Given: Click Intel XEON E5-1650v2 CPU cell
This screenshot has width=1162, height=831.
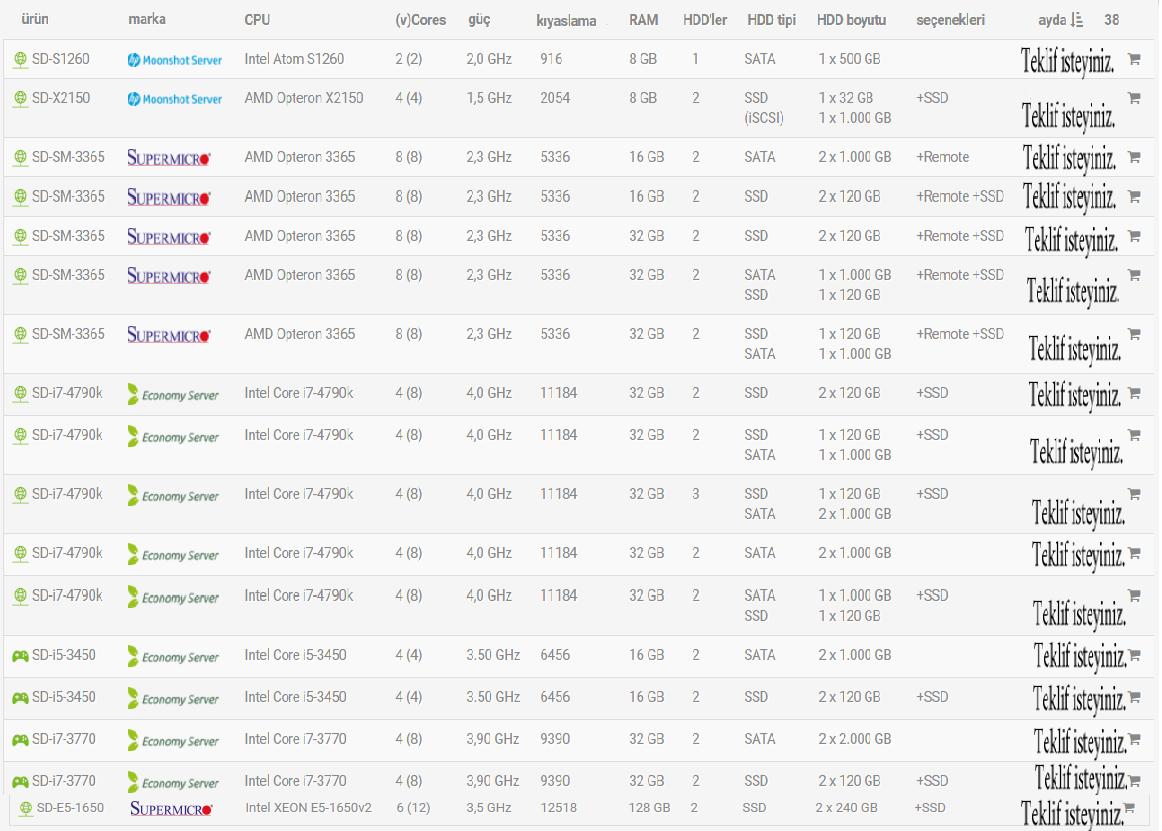Looking at the screenshot, I should 308,808.
